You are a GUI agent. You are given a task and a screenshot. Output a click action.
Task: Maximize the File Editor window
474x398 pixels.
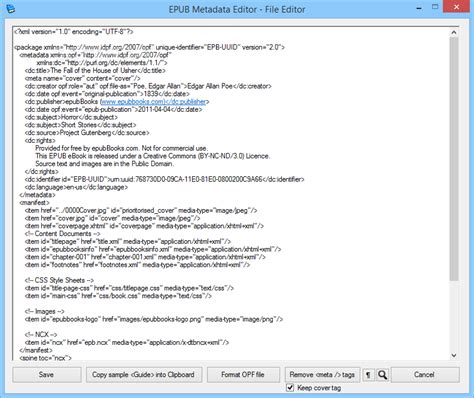[x=435, y=7]
